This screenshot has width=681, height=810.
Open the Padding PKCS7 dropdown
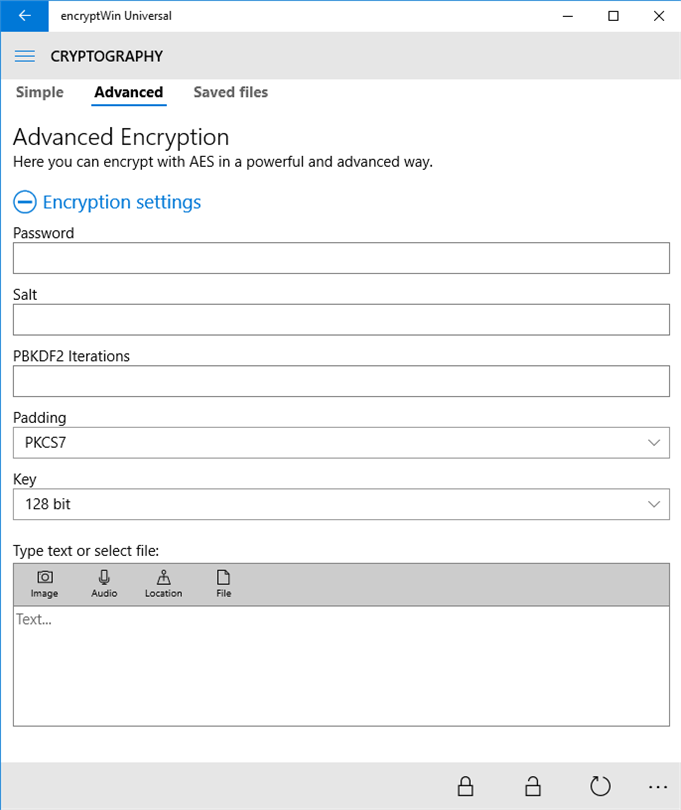[341, 443]
